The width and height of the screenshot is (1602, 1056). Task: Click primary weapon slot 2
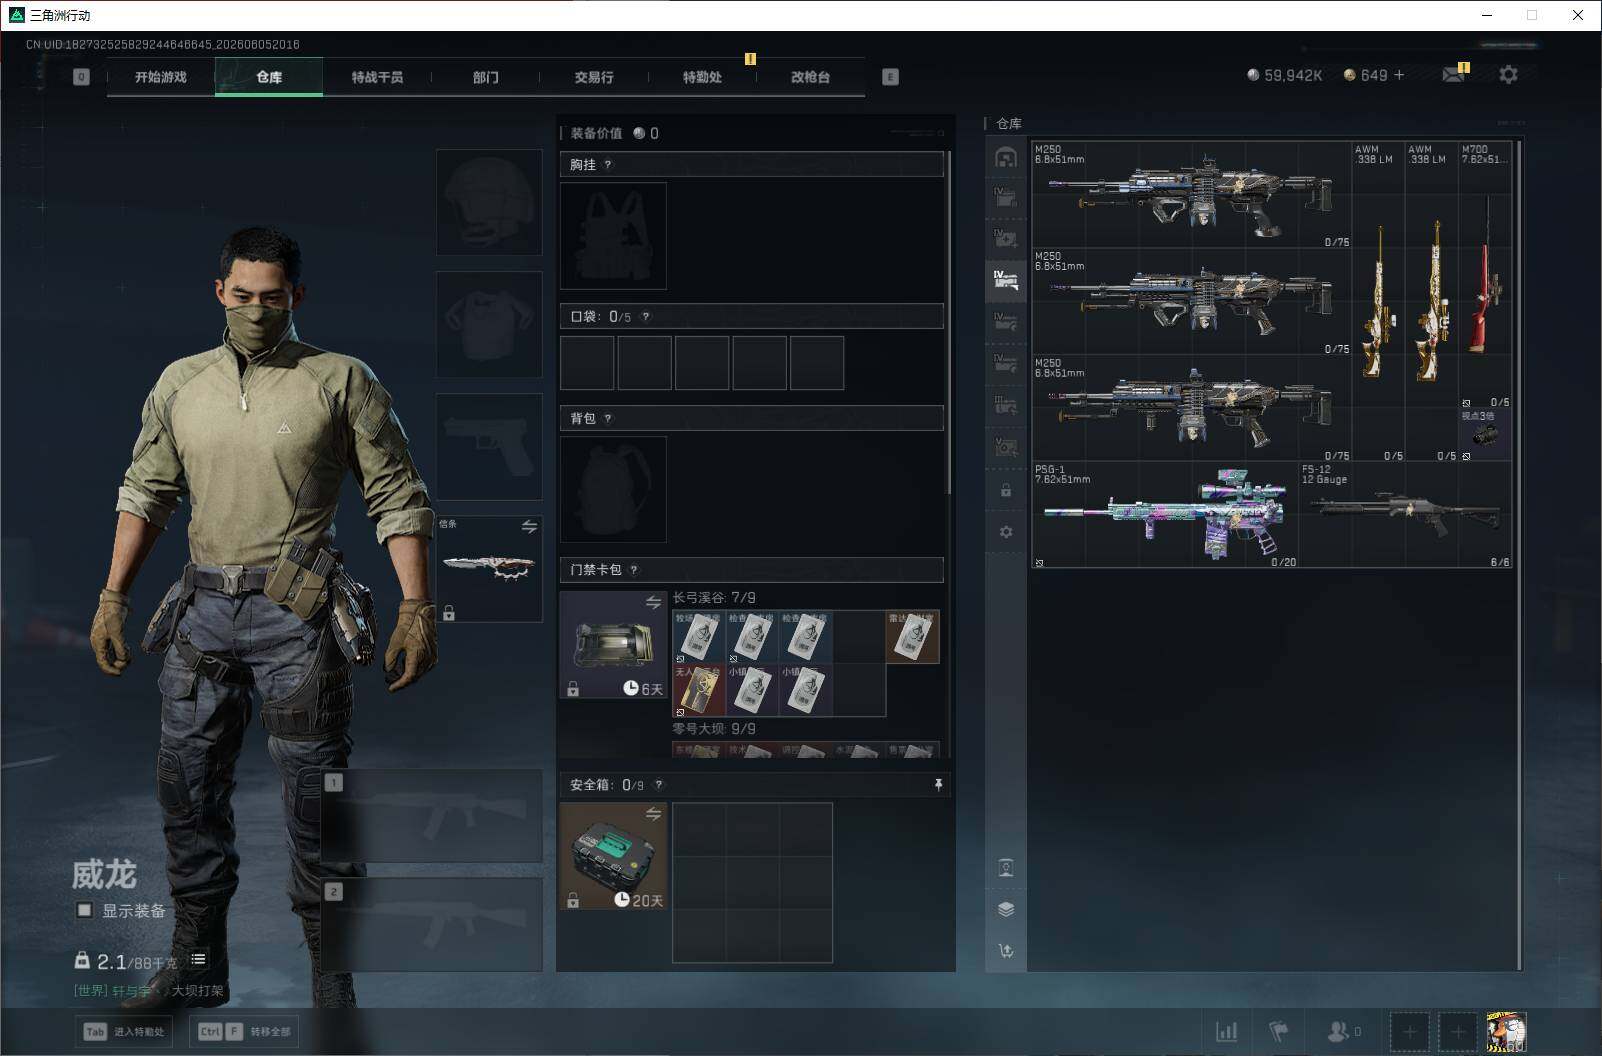coord(432,924)
